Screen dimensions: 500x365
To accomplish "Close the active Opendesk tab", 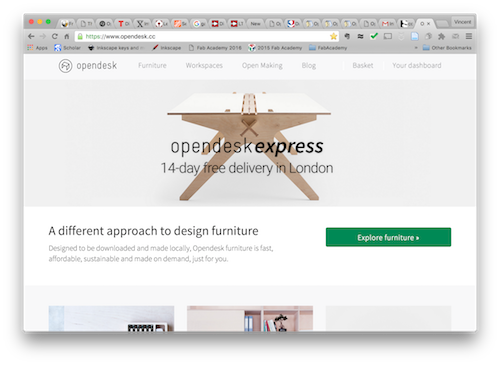I will [429, 24].
